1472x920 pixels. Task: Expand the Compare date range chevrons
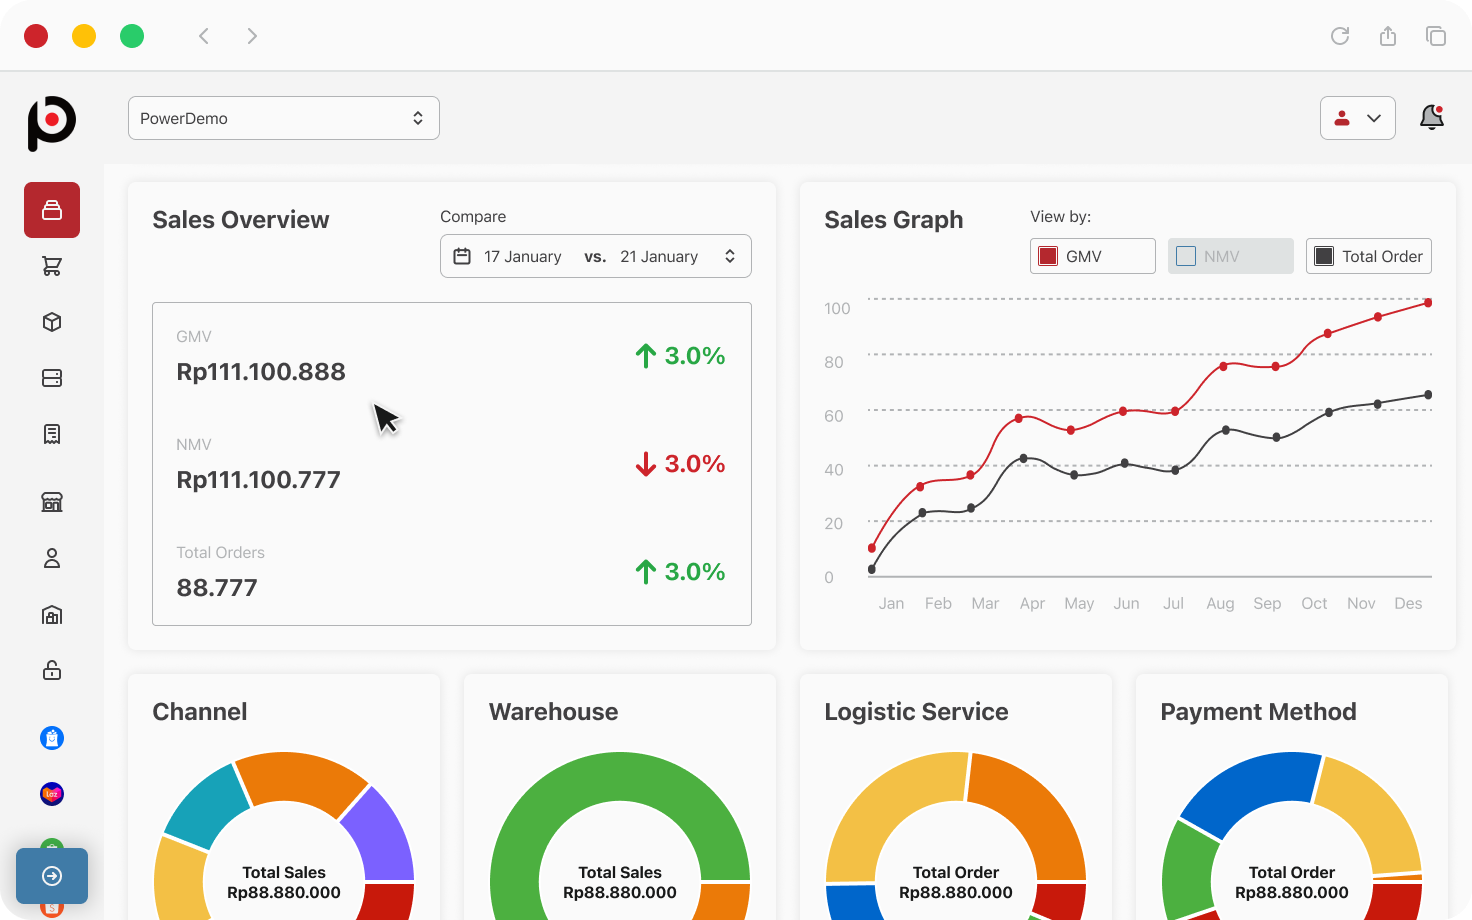(x=730, y=256)
